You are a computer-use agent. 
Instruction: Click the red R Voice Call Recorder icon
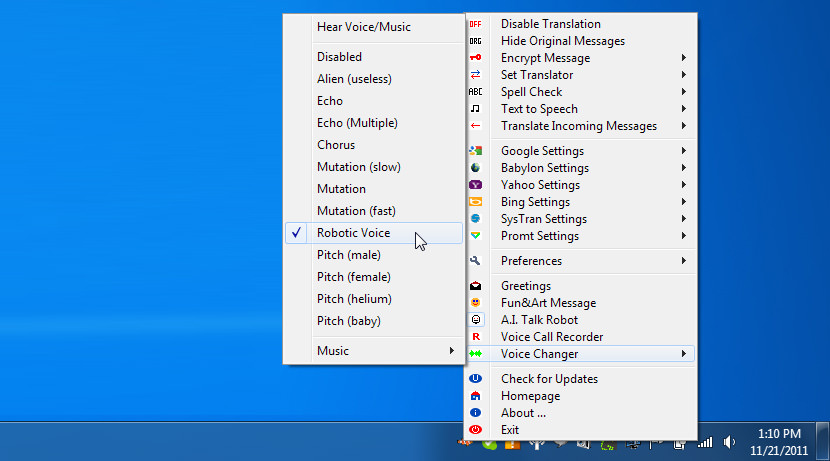pyautogui.click(x=475, y=337)
